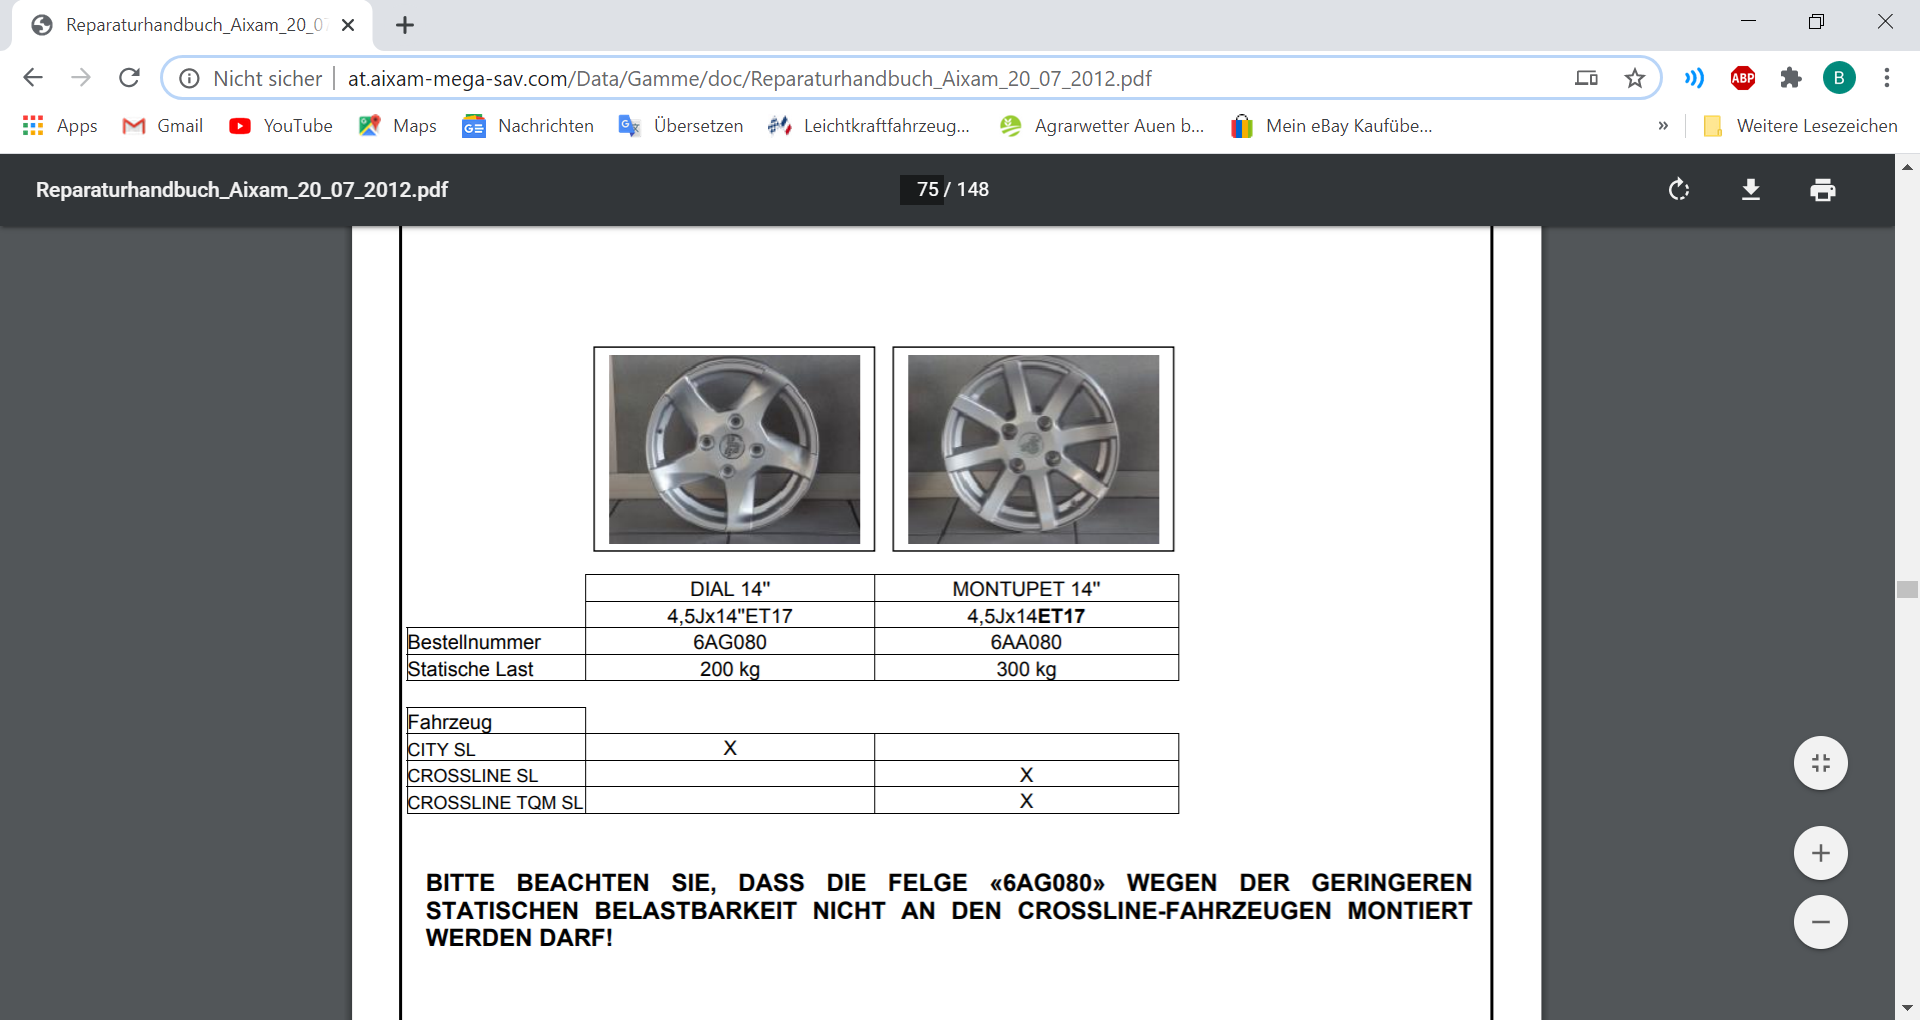Bookmark this page with the star icon
This screenshot has height=1020, width=1920.
click(1635, 78)
